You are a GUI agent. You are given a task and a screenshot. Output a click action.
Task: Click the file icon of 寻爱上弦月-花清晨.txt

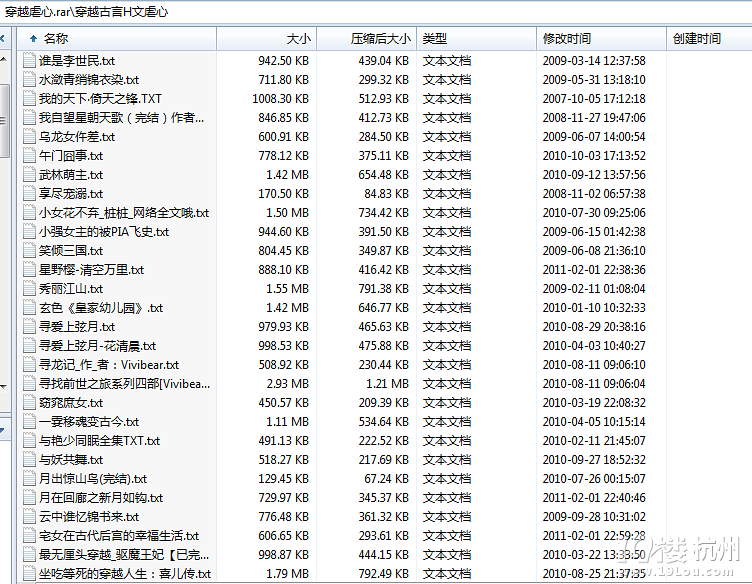pyautogui.click(x=29, y=346)
